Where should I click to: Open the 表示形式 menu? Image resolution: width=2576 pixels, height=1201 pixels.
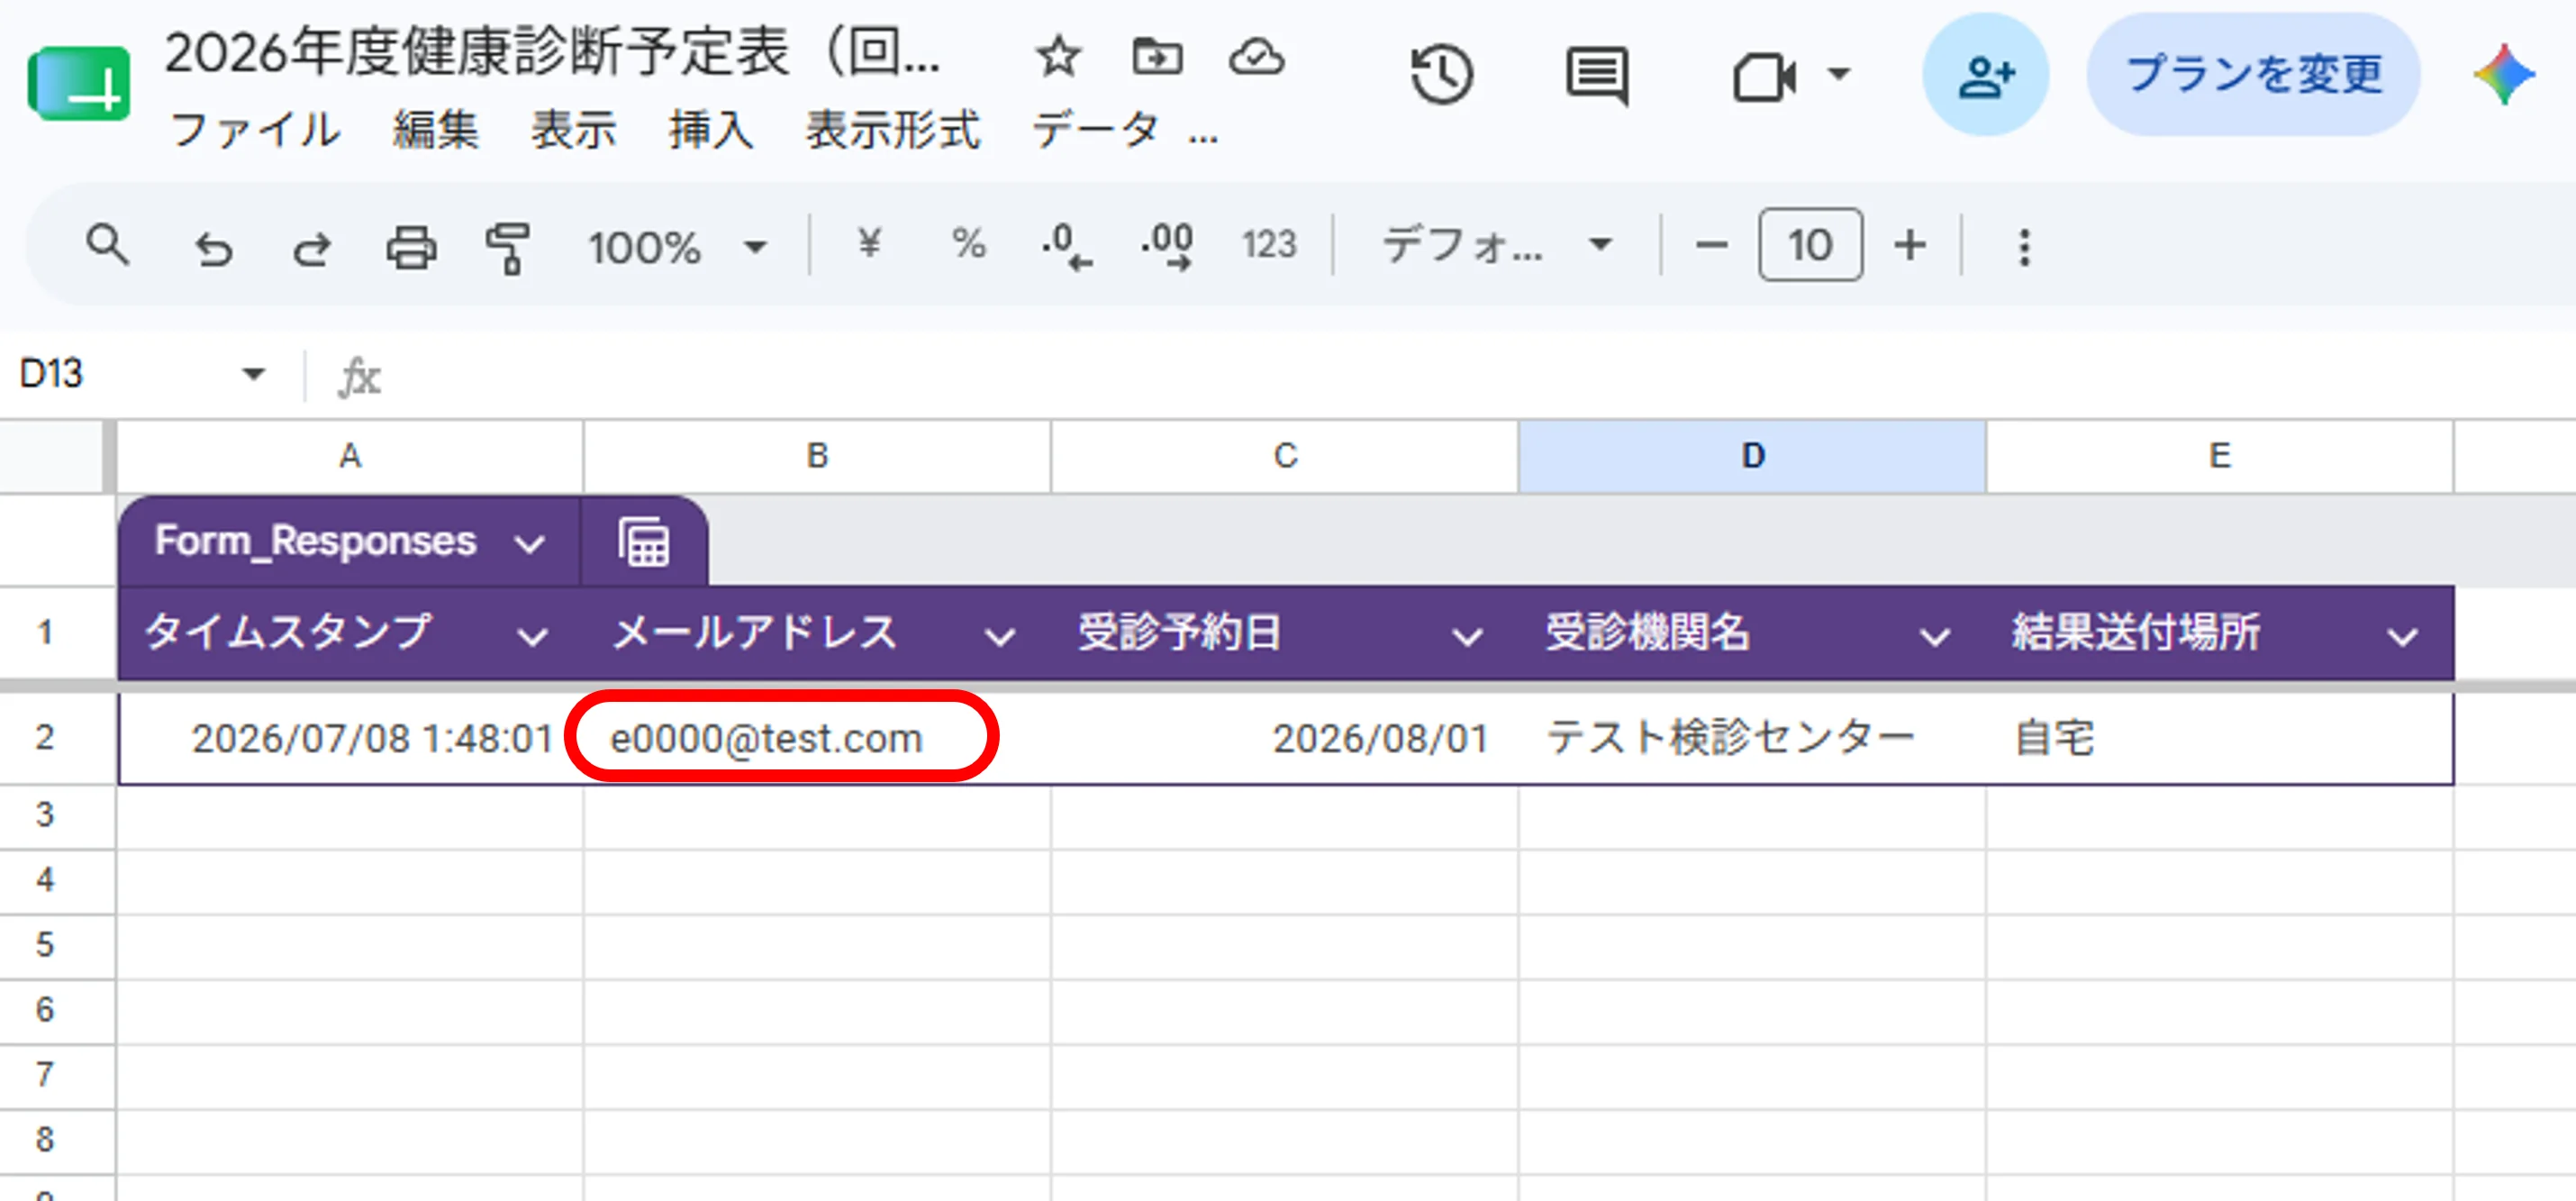893,130
